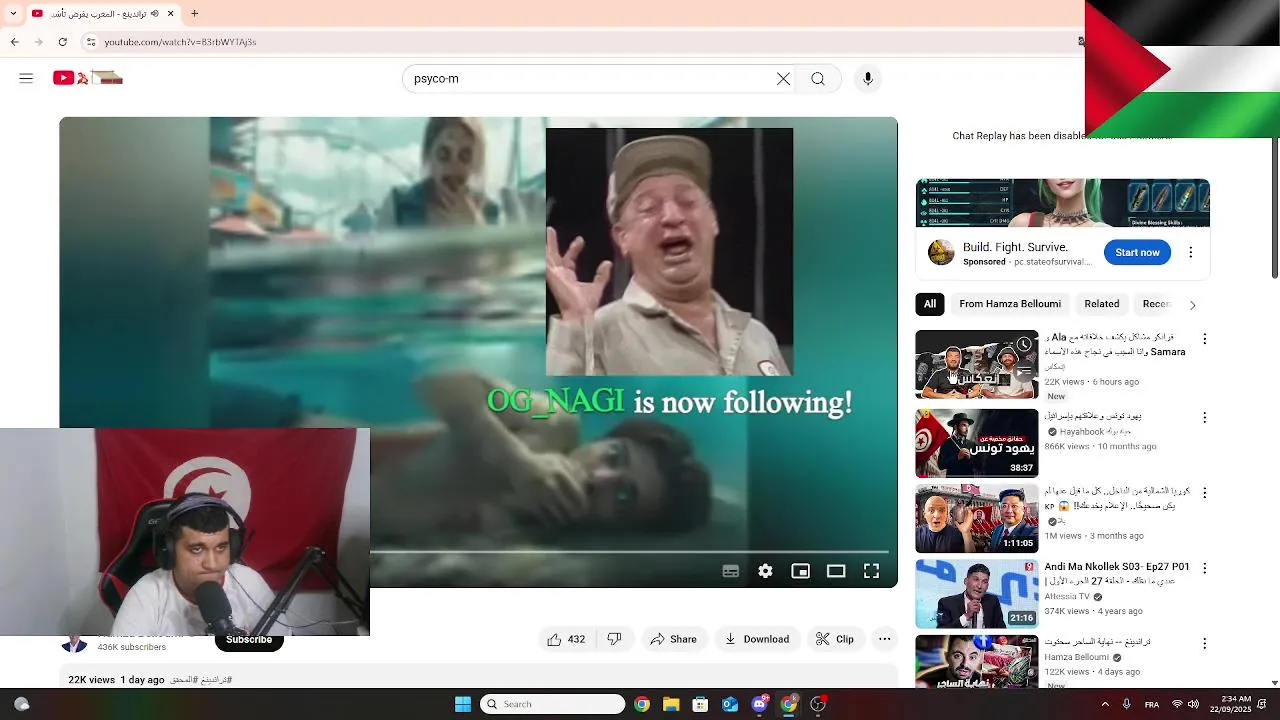Open options for the 122K views video
Viewport: 1280px width, 720px height.
tap(1204, 644)
